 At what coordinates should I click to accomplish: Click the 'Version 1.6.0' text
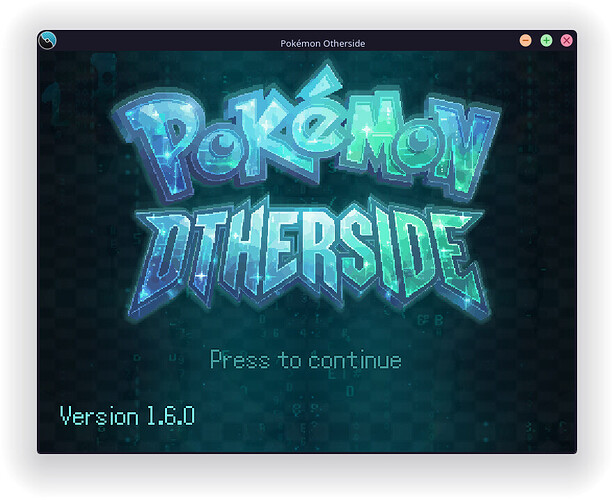point(127,416)
